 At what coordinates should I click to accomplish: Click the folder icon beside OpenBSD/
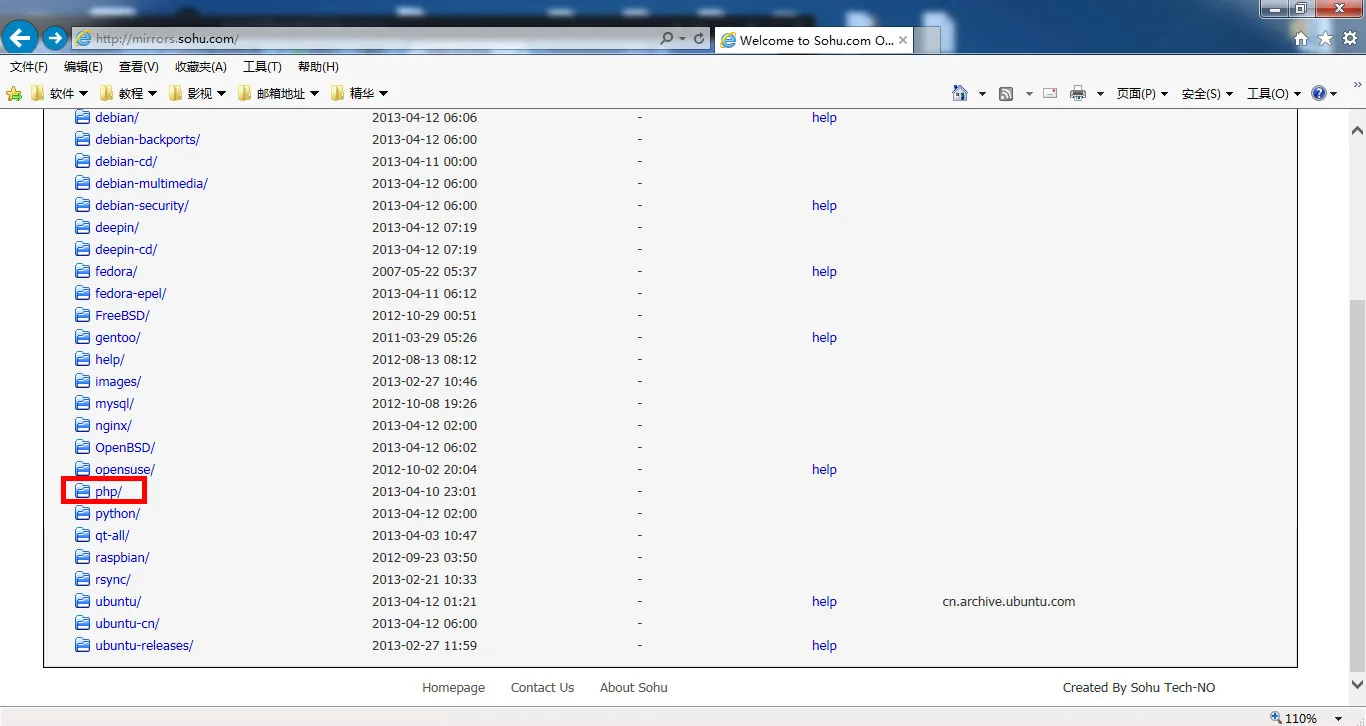[x=83, y=447]
